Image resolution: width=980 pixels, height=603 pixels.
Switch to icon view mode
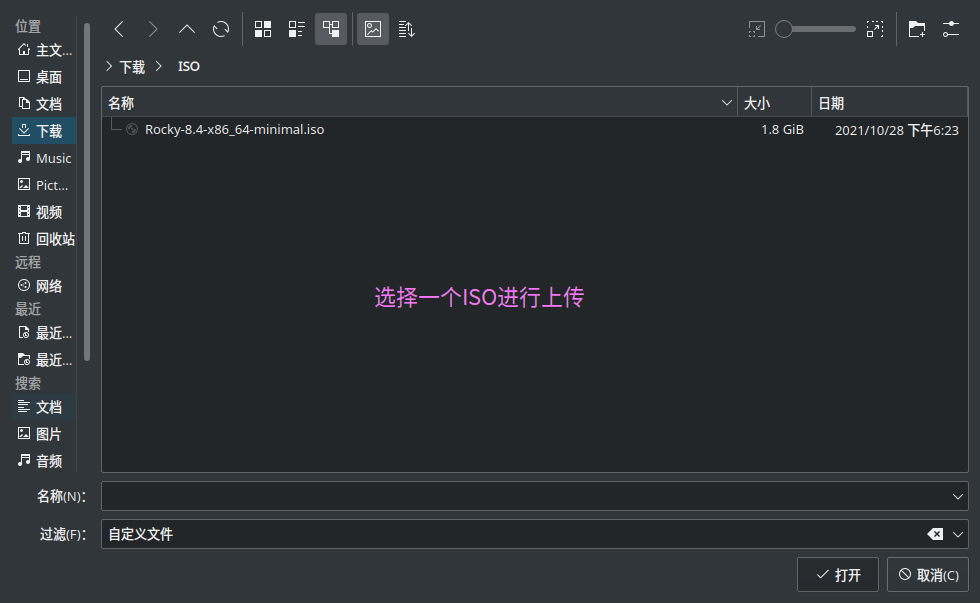point(263,29)
